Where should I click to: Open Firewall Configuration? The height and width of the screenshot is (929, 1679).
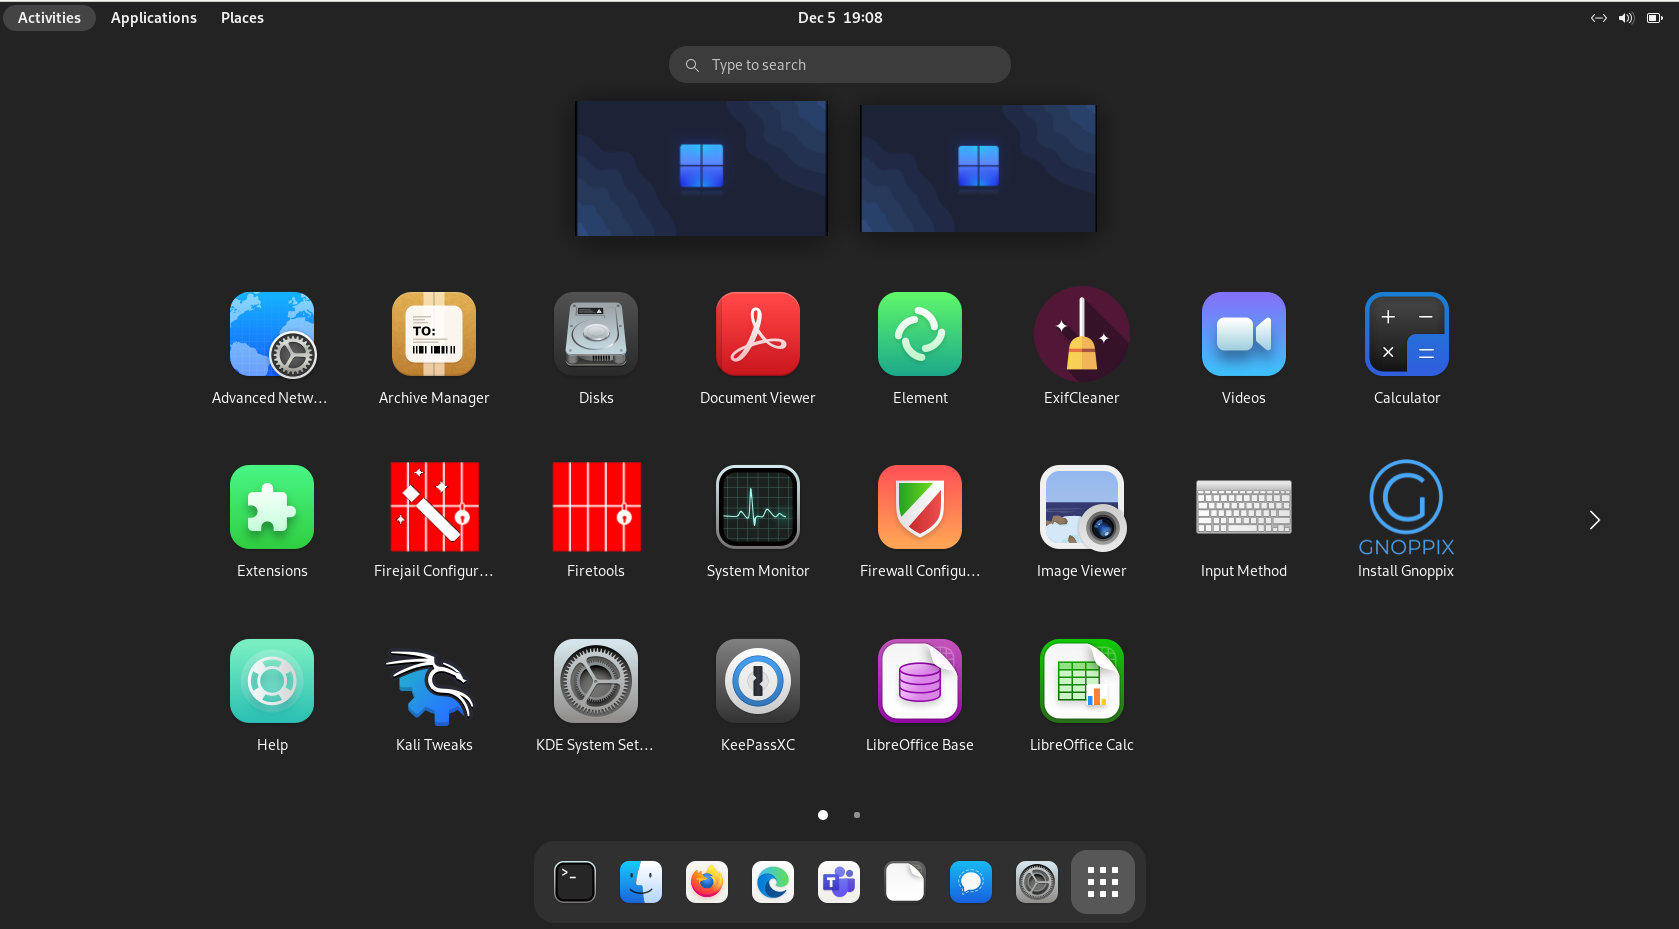[919, 507]
